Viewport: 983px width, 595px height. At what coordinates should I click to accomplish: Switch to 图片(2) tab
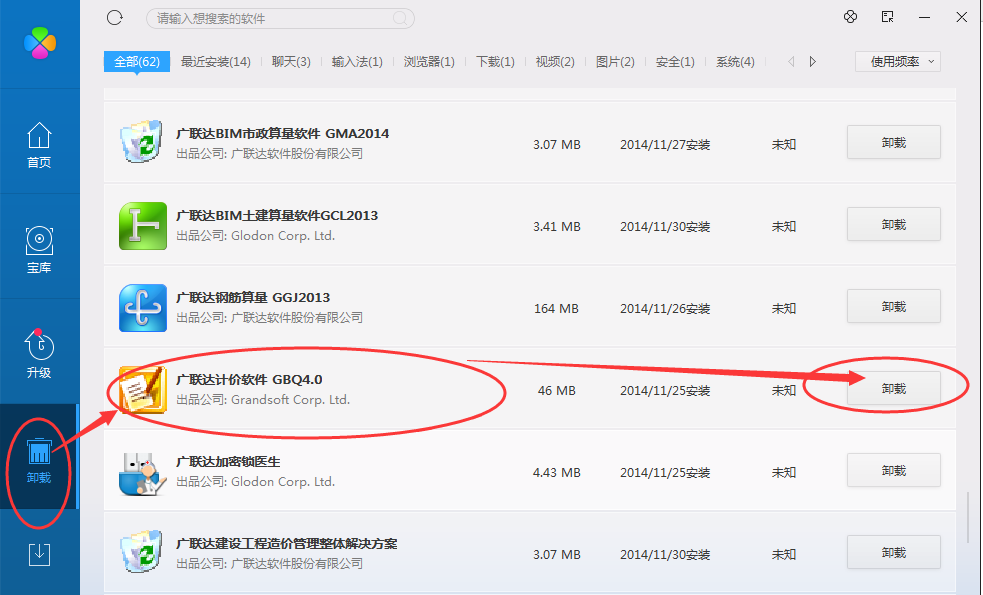(615, 61)
